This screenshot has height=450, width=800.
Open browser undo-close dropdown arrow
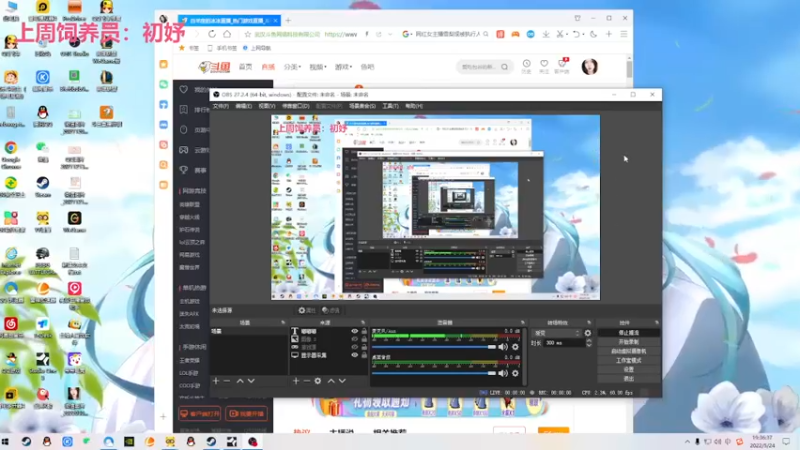[x=583, y=34]
